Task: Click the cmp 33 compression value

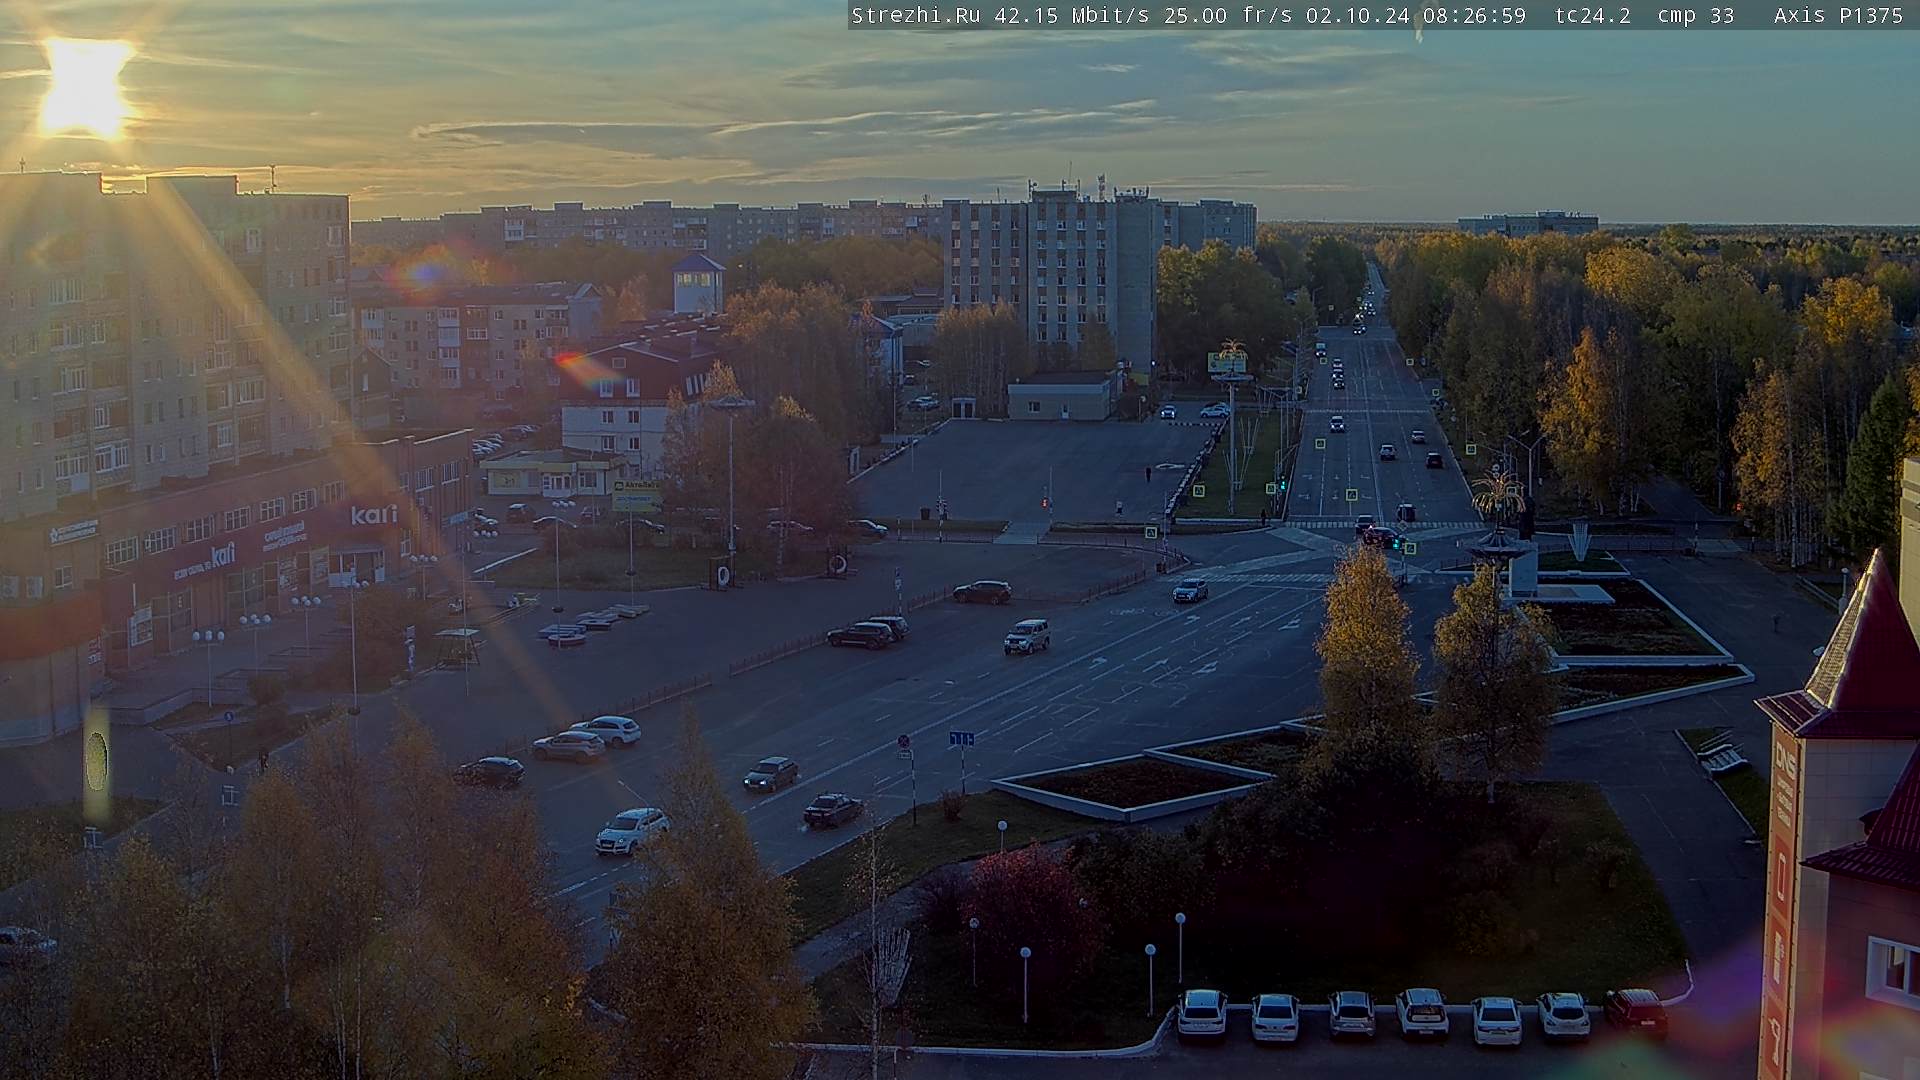Action: 1695,15
